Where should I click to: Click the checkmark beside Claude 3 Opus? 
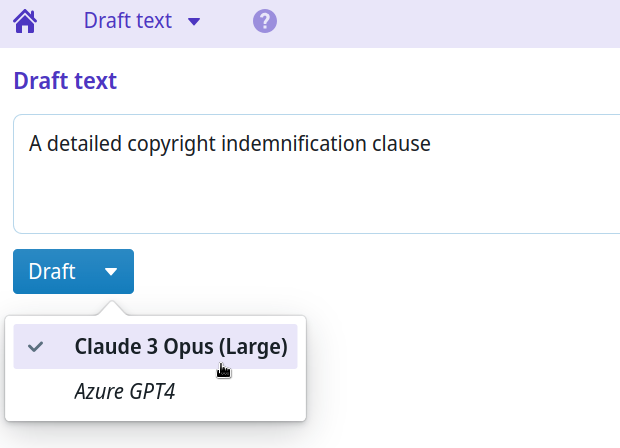point(36,347)
